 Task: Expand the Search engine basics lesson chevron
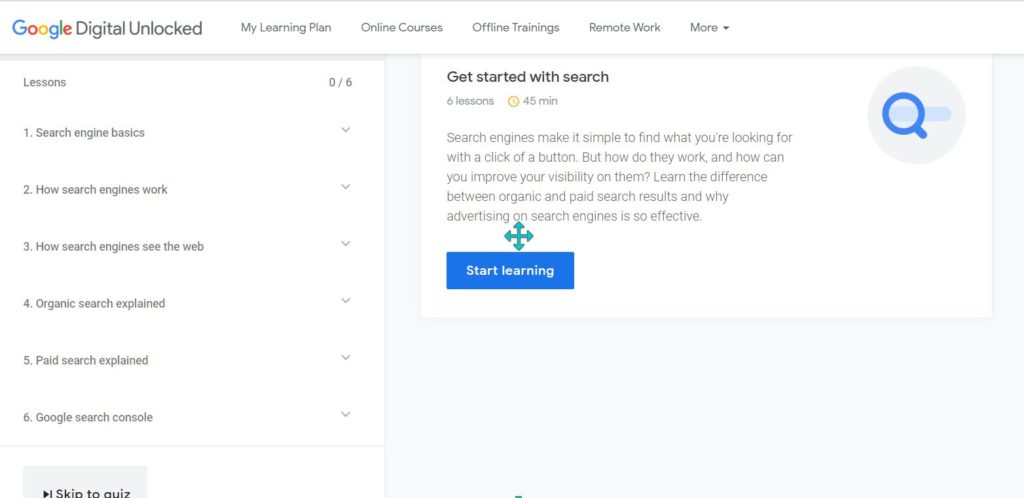(345, 130)
